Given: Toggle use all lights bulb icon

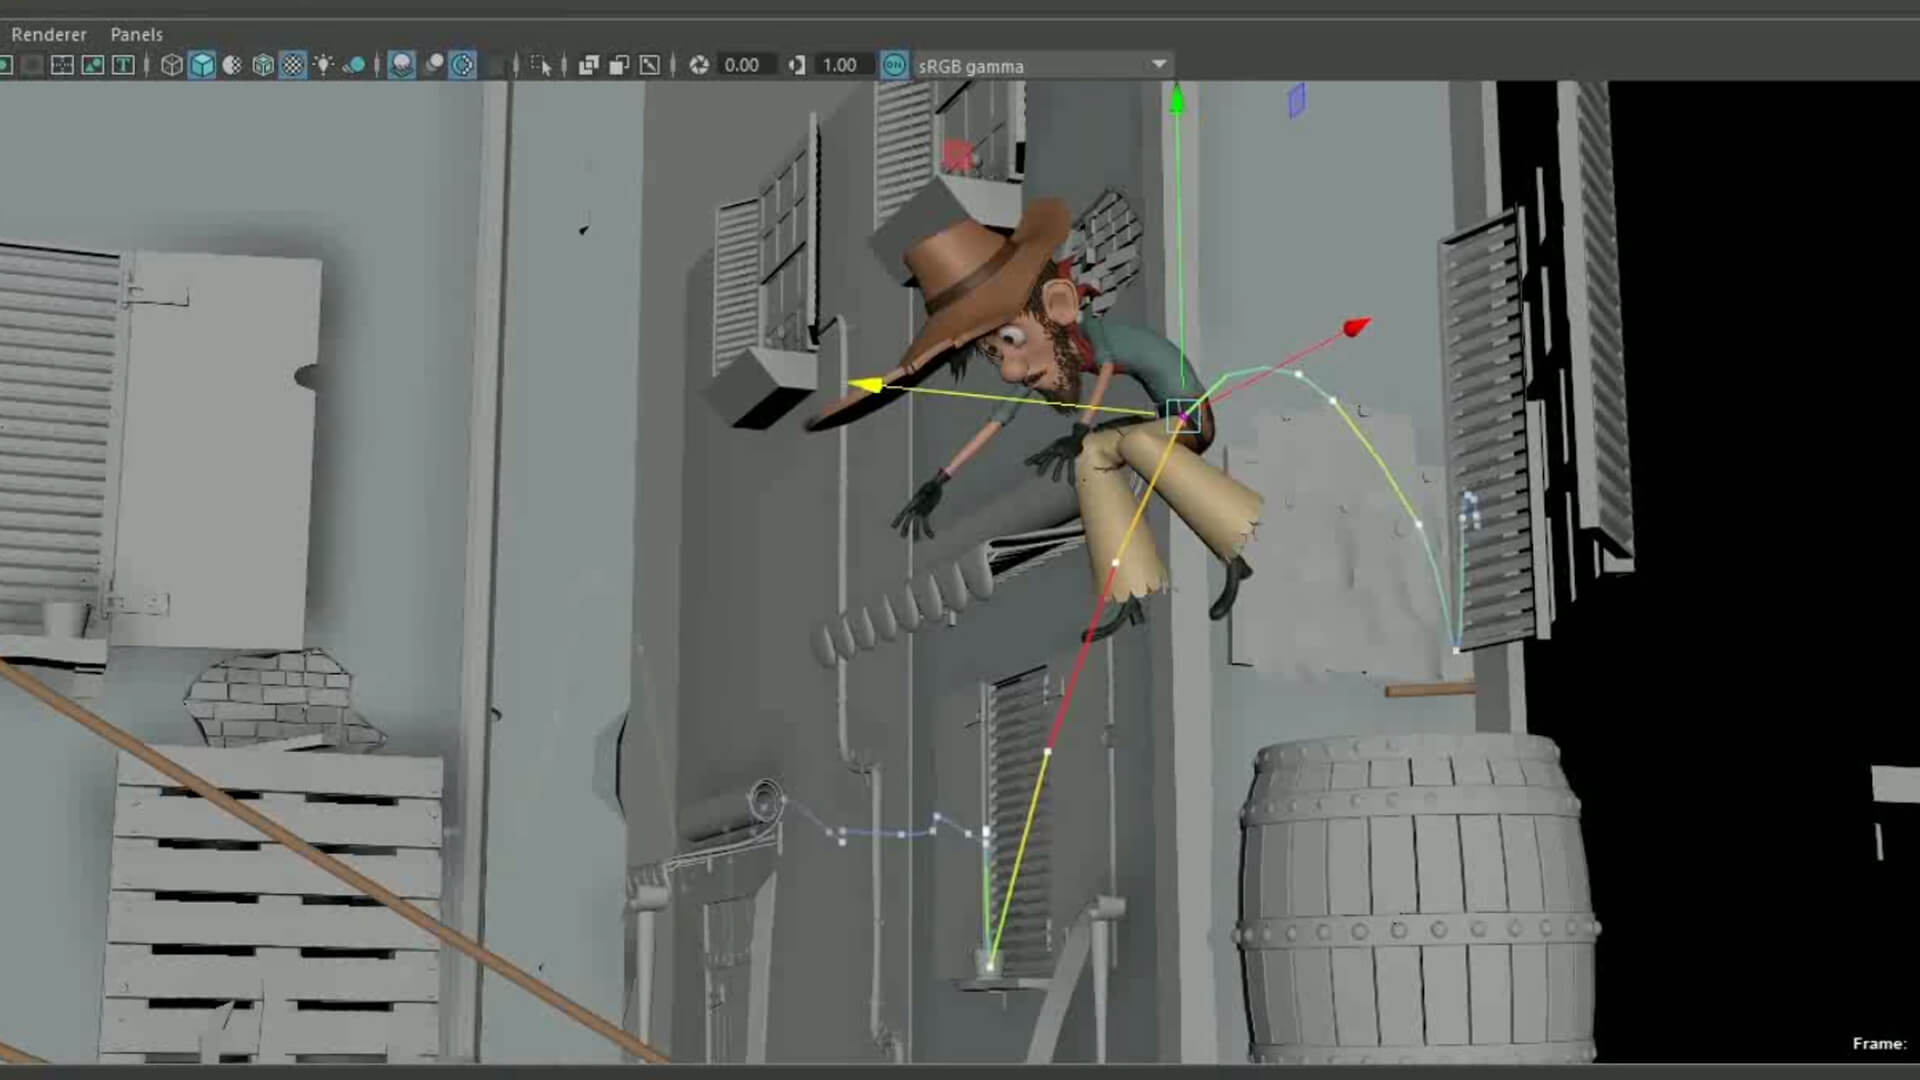Looking at the screenshot, I should click(x=323, y=65).
